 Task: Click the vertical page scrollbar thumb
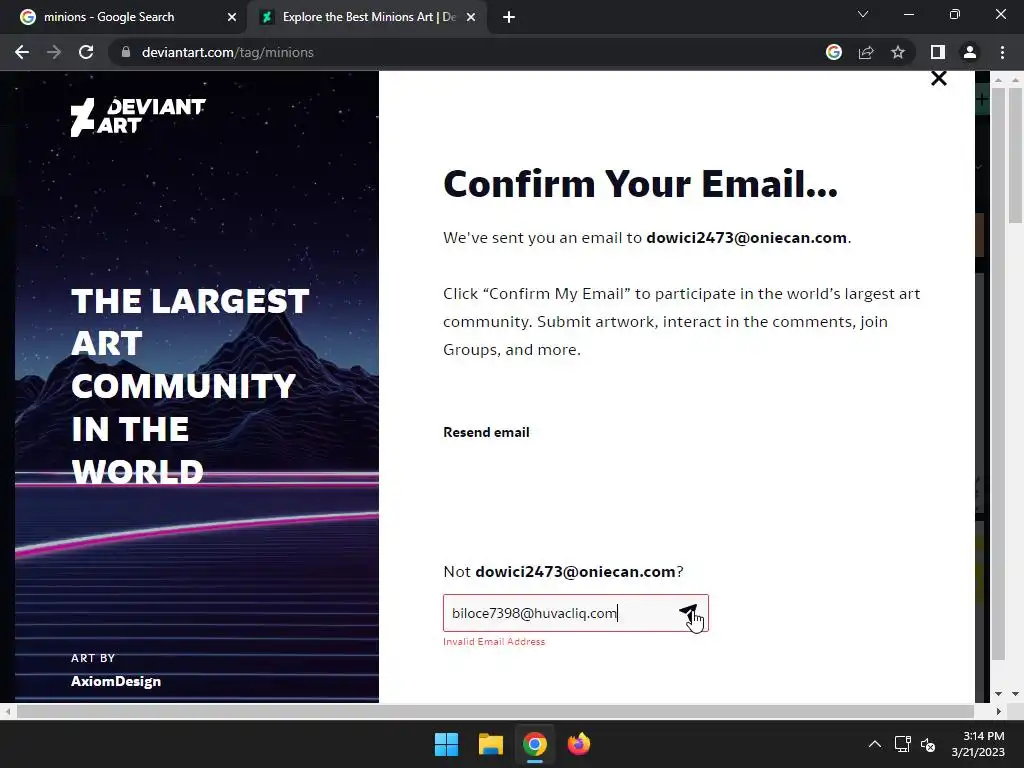point(1015,154)
